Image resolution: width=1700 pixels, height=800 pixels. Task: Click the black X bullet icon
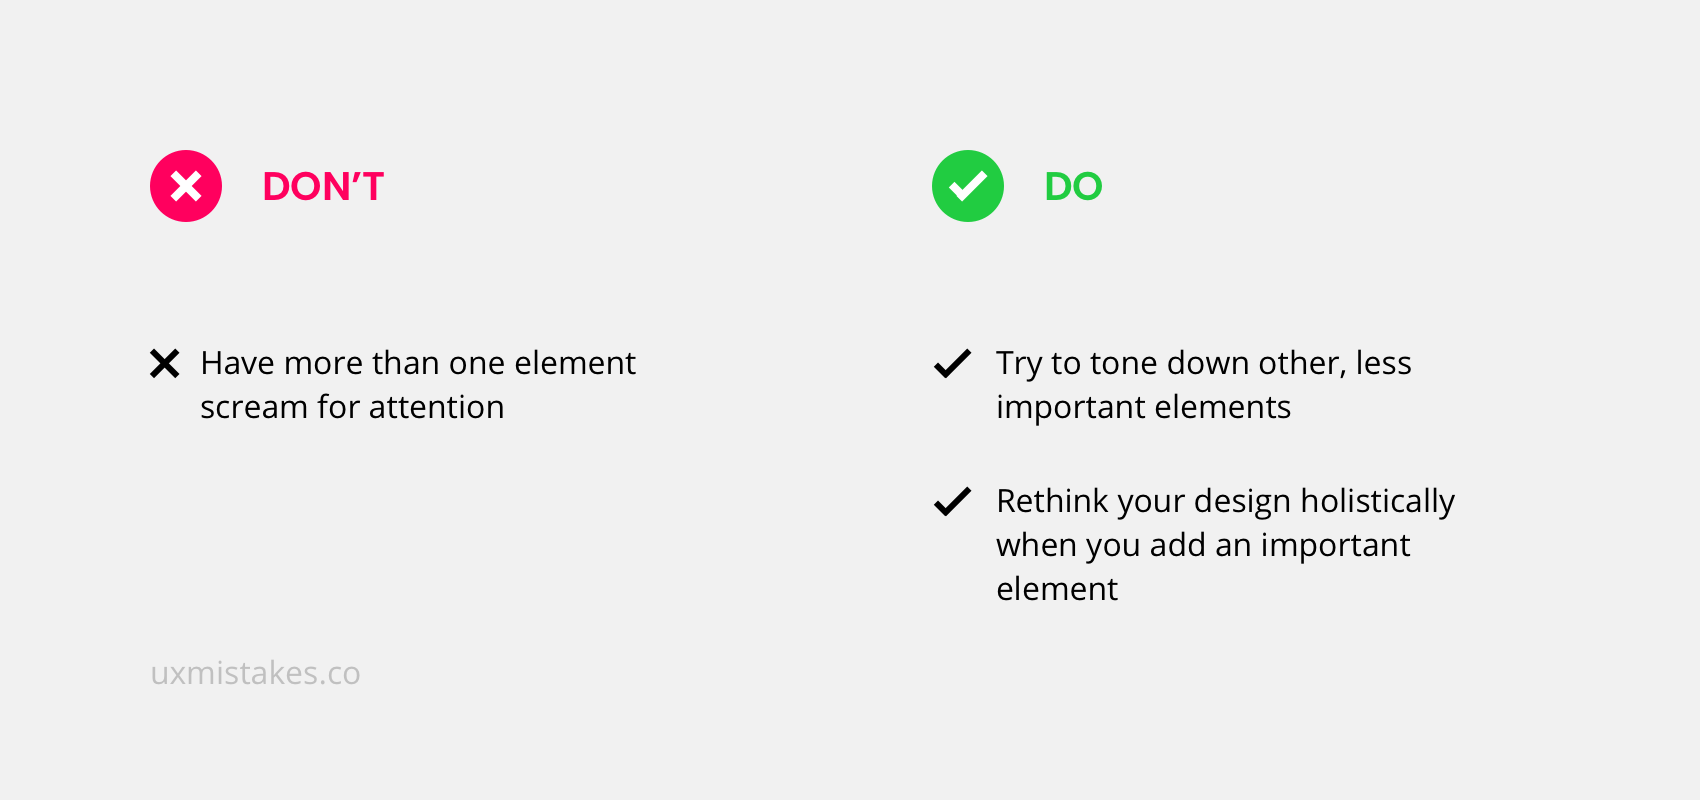click(165, 364)
